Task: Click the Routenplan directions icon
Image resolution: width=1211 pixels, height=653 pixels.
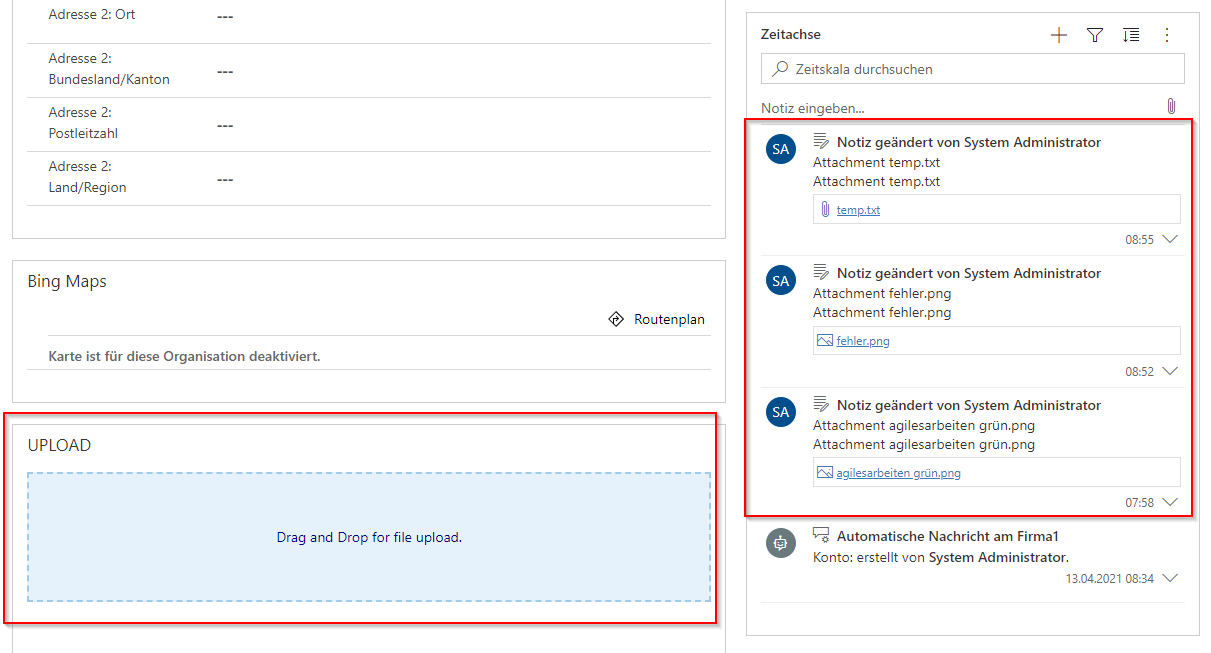Action: [616, 320]
